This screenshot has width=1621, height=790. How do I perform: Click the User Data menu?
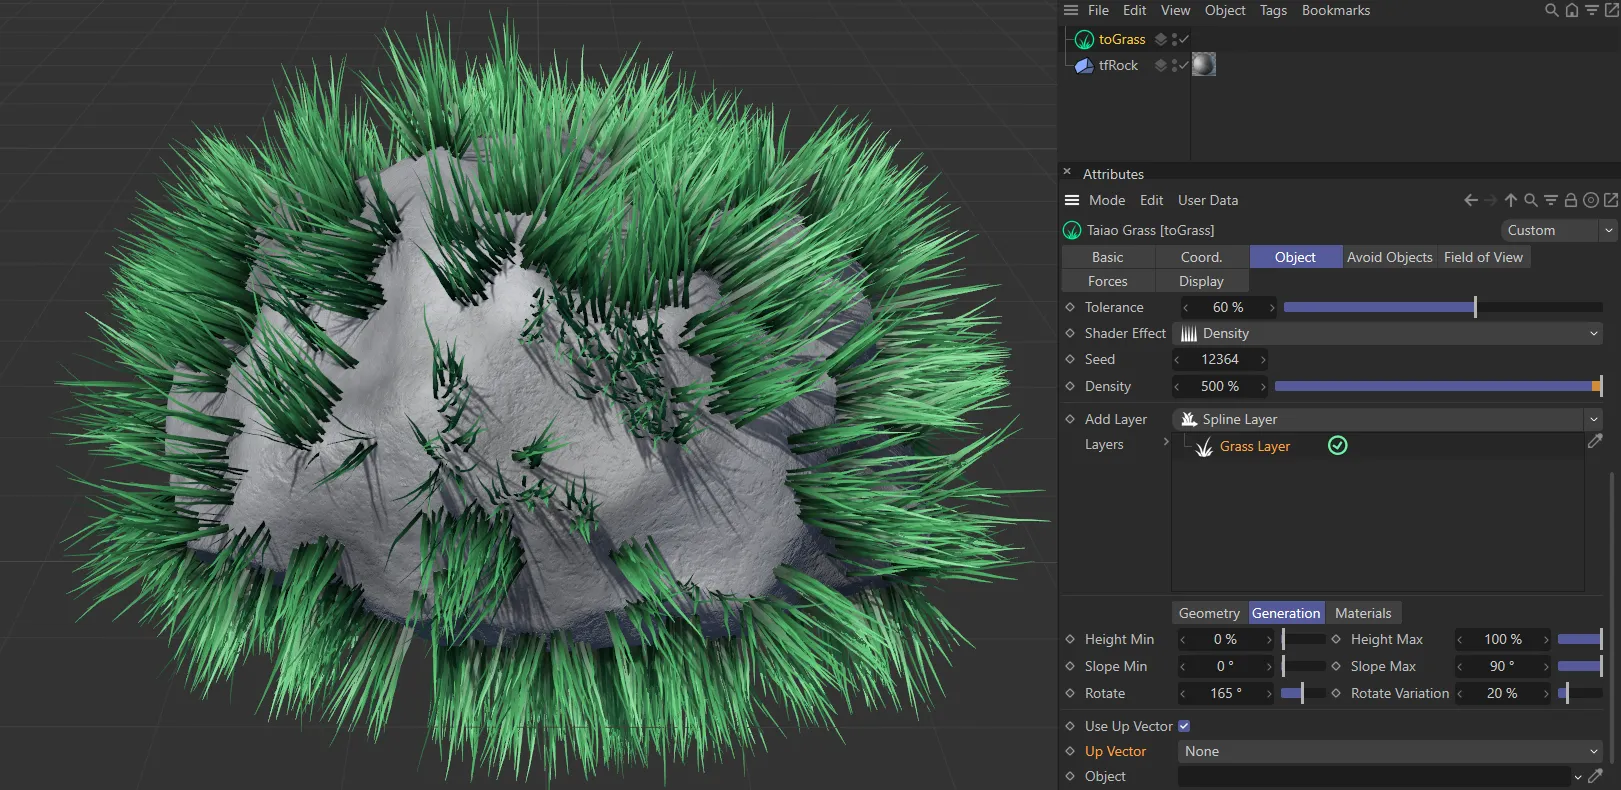click(1207, 200)
